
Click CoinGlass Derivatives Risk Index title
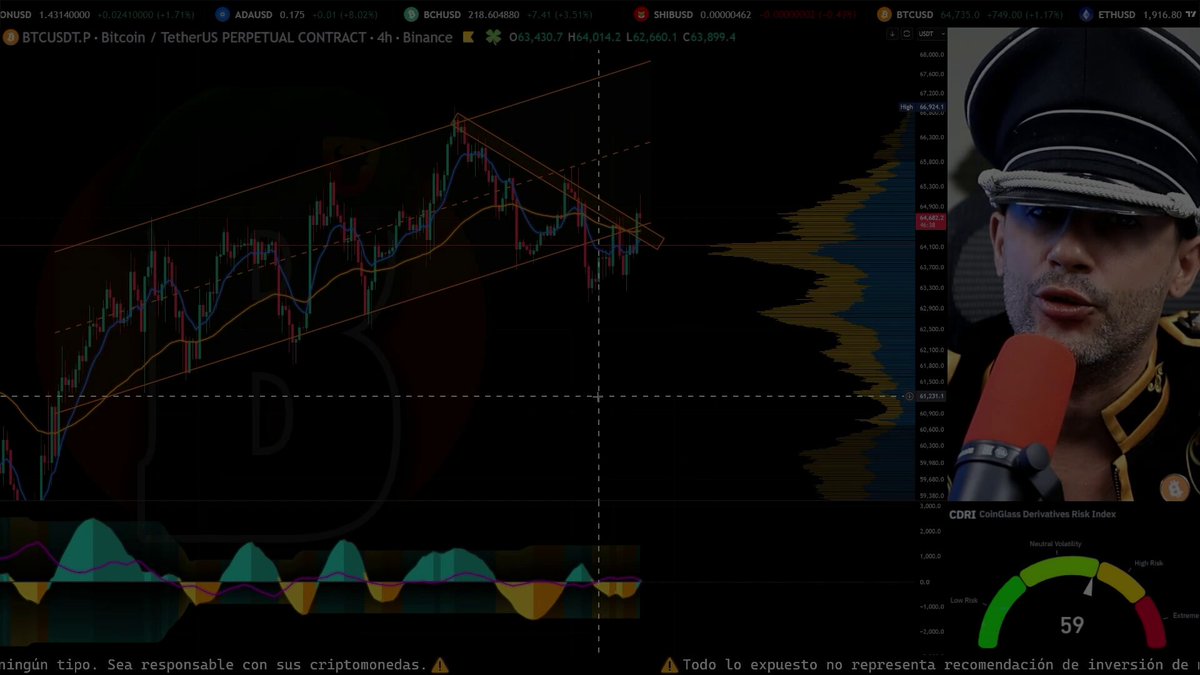pos(1048,514)
